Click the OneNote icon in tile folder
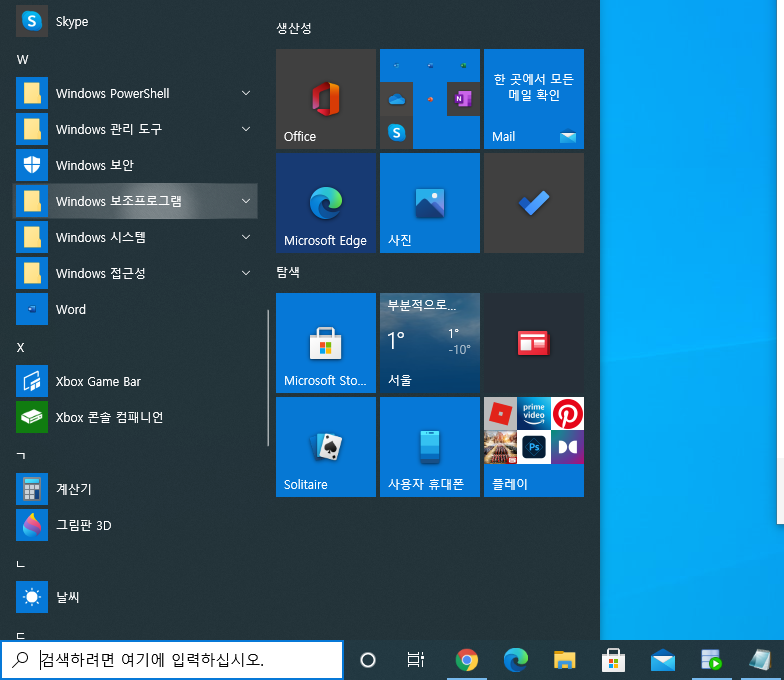784x680 pixels. [x=463, y=99]
